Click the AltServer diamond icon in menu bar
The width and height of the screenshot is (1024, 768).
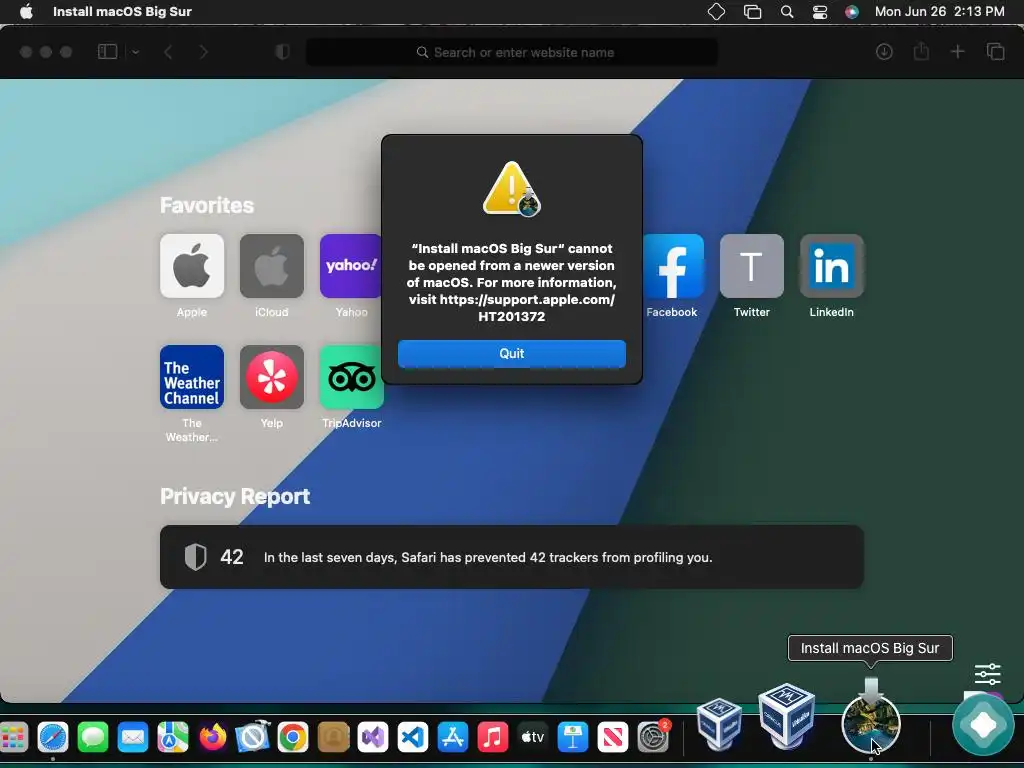pos(716,12)
